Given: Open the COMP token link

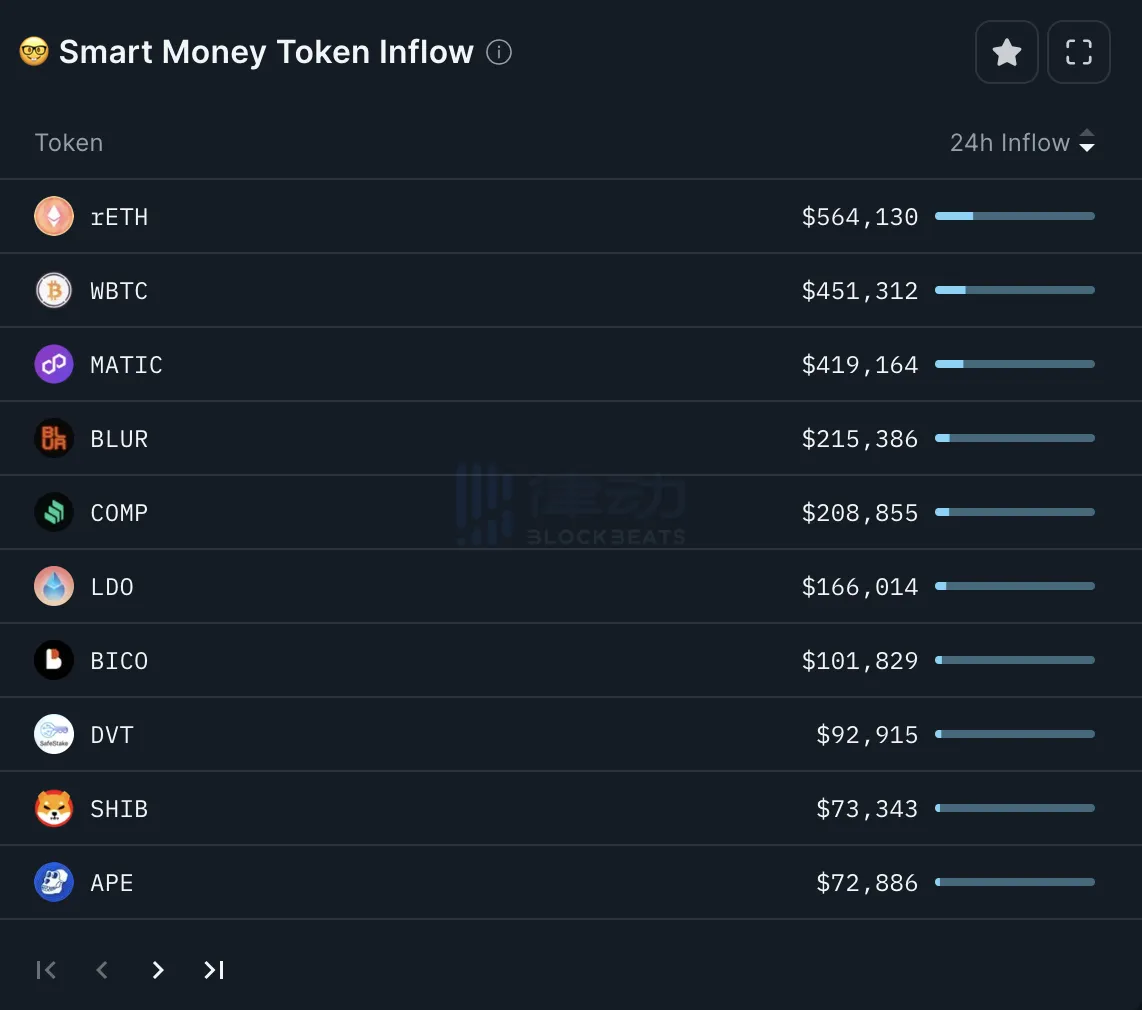Looking at the screenshot, I should (119, 513).
